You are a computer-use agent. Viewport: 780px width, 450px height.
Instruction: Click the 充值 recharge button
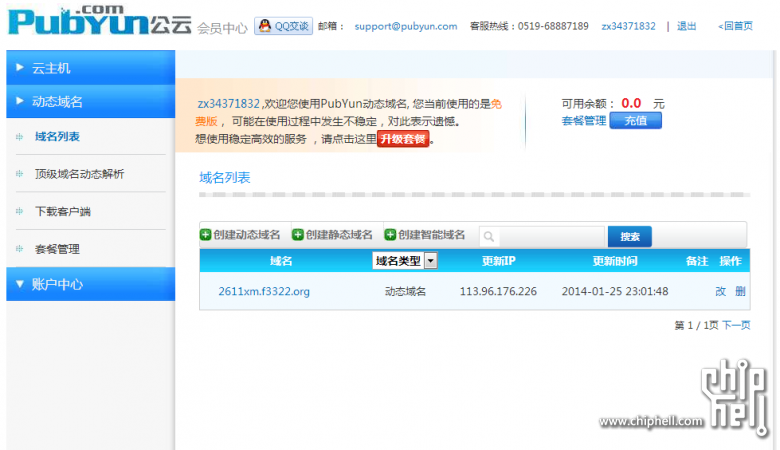click(636, 121)
